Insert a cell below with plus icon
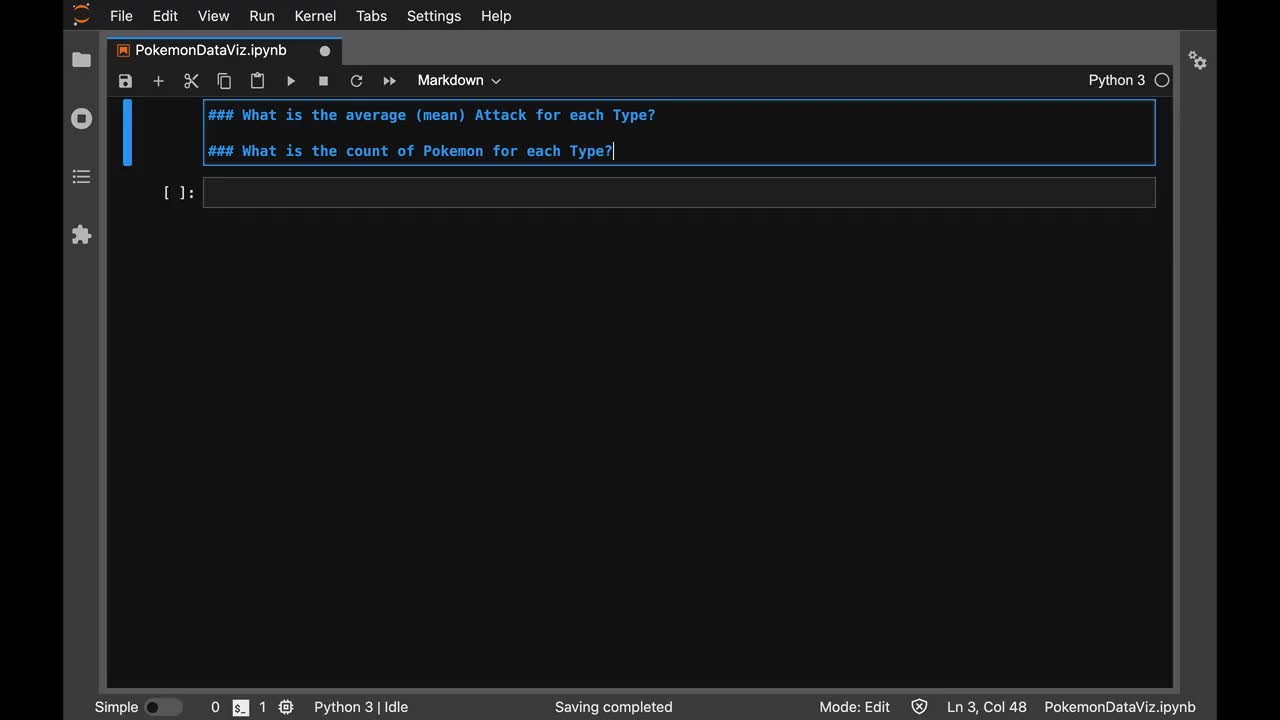 click(x=158, y=81)
